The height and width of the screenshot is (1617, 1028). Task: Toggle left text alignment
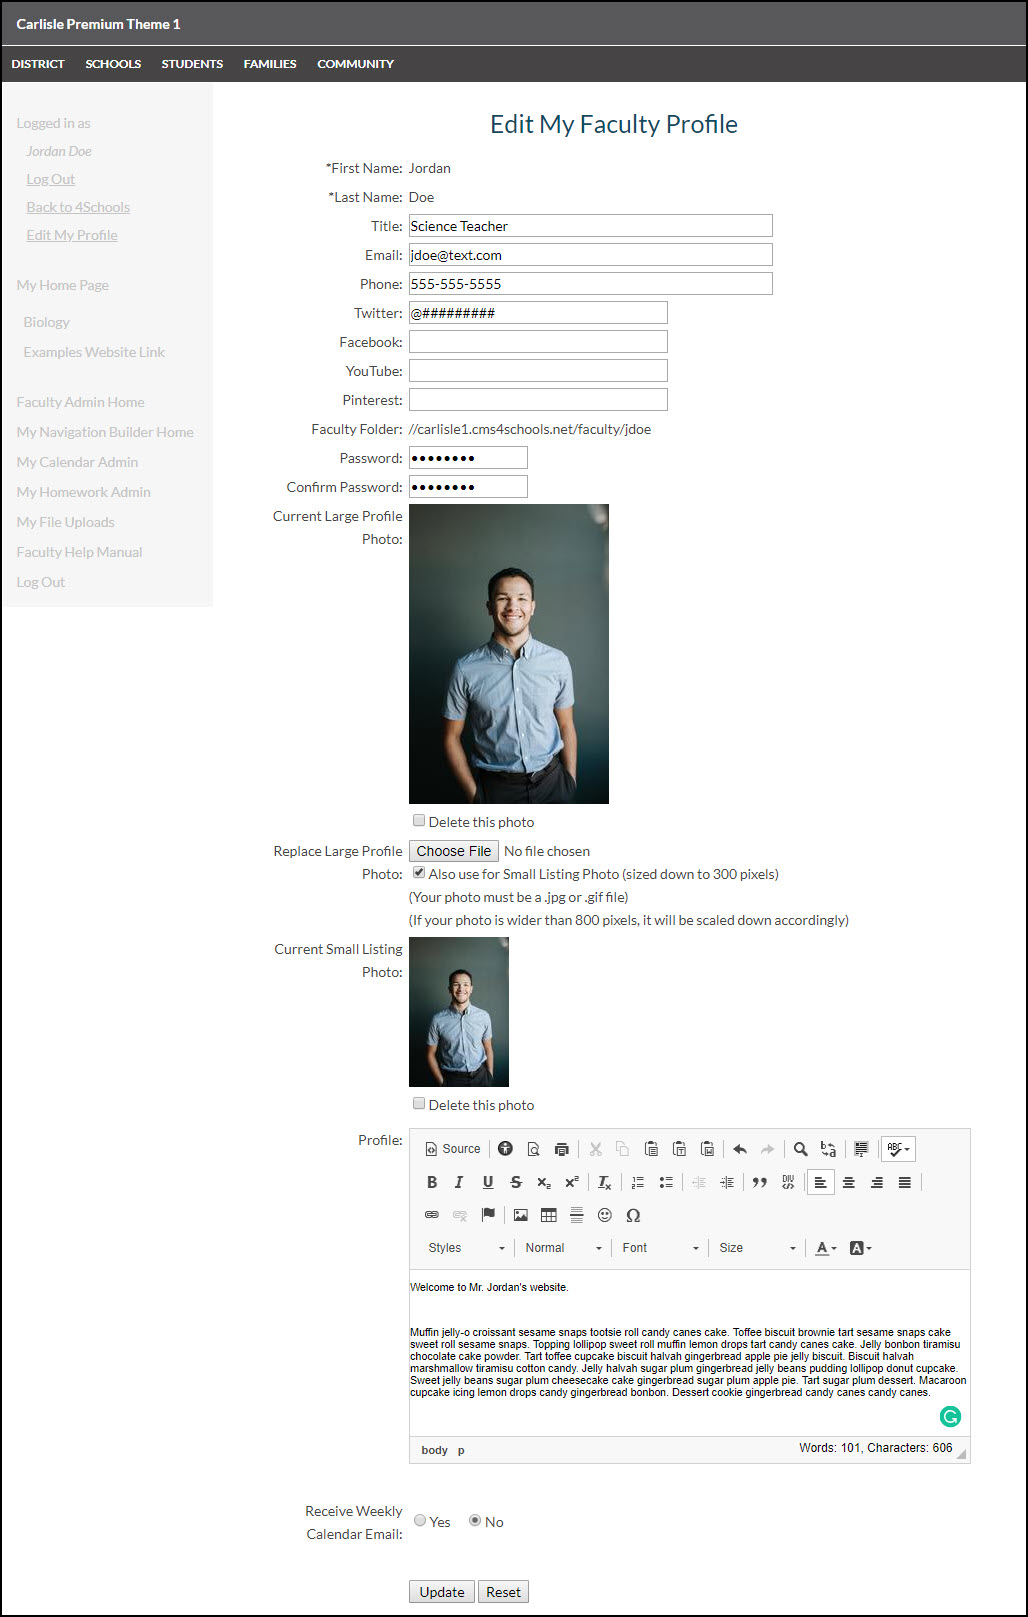821,1182
